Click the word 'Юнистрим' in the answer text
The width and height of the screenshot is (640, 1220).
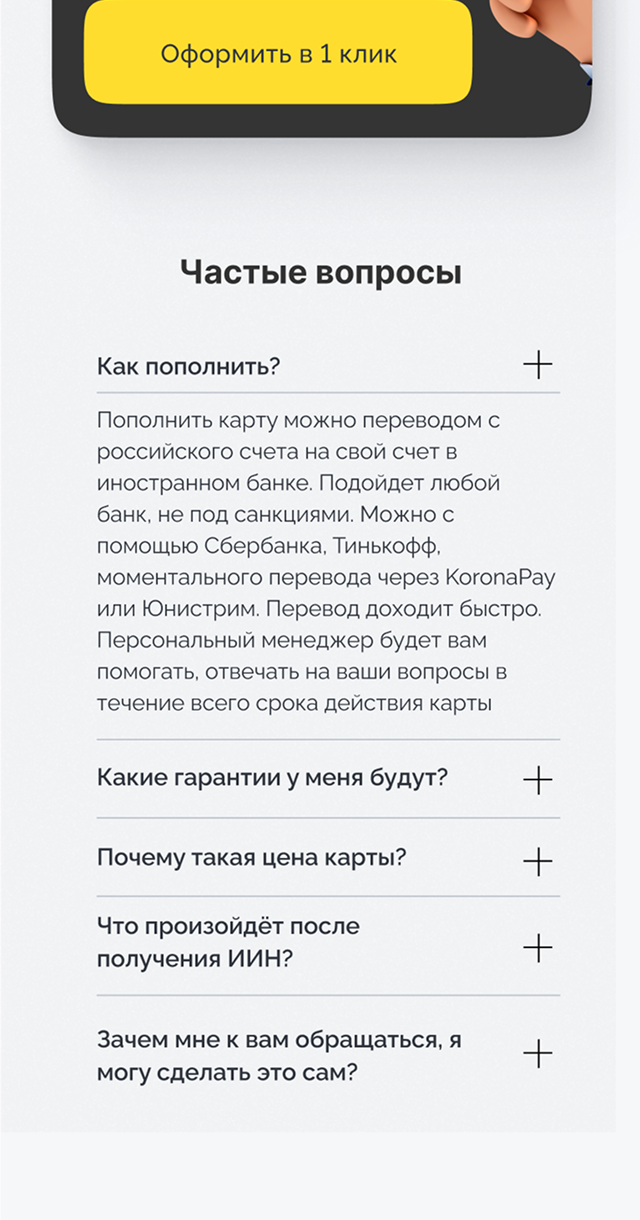[x=189, y=608]
